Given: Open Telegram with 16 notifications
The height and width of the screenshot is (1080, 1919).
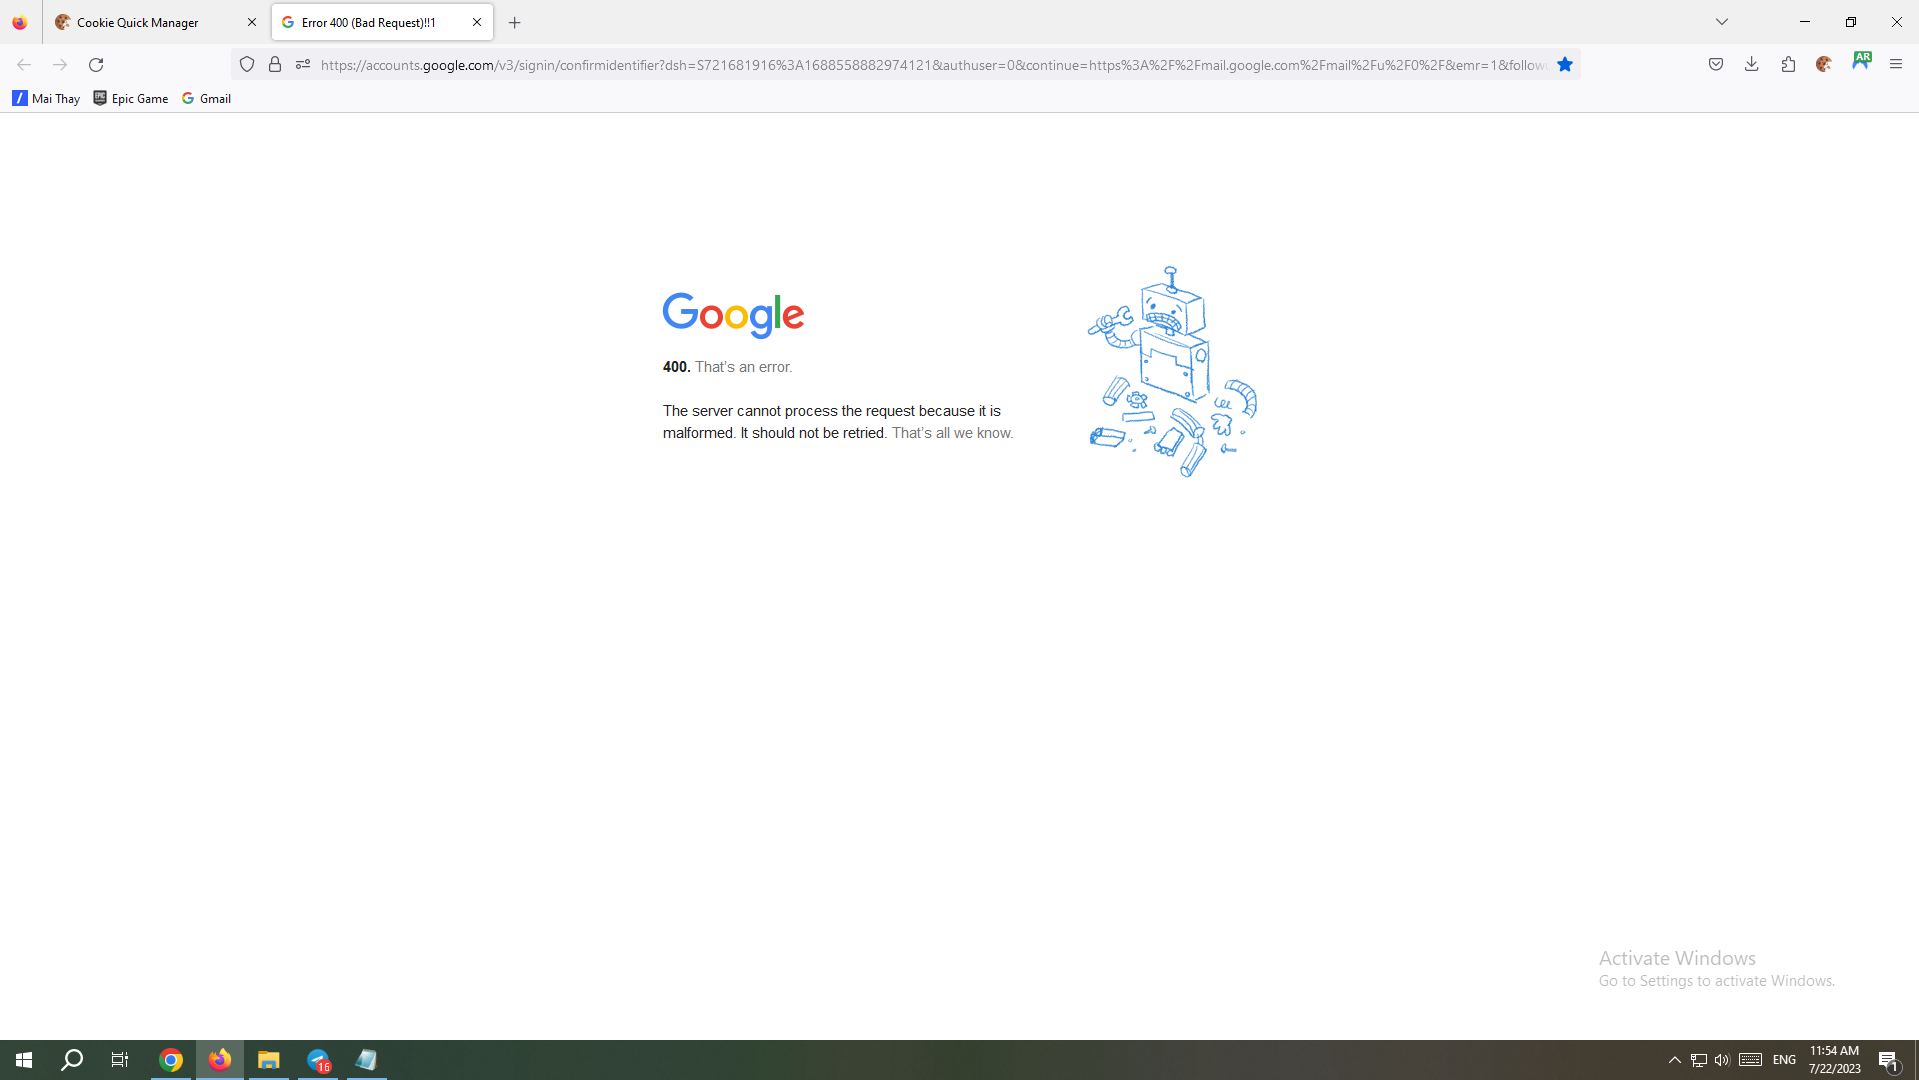Looking at the screenshot, I should coord(318,1060).
